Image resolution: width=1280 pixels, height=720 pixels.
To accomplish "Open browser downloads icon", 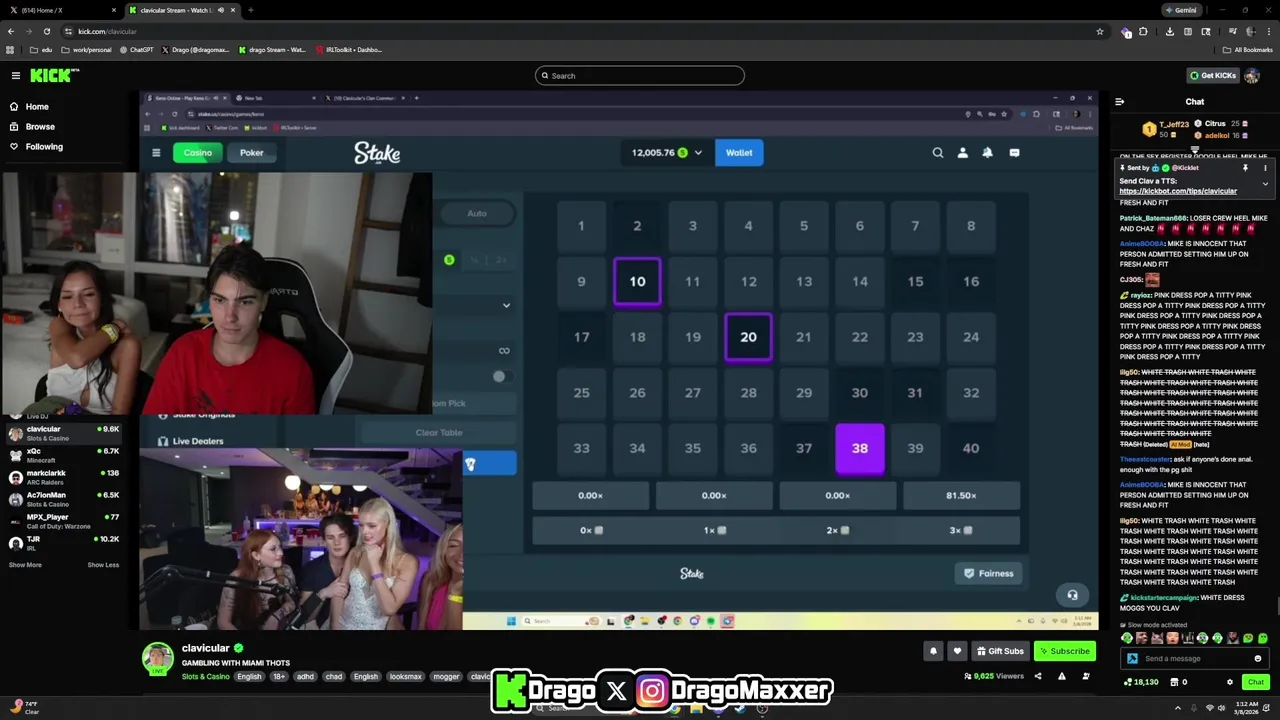I will pos(1171,31).
